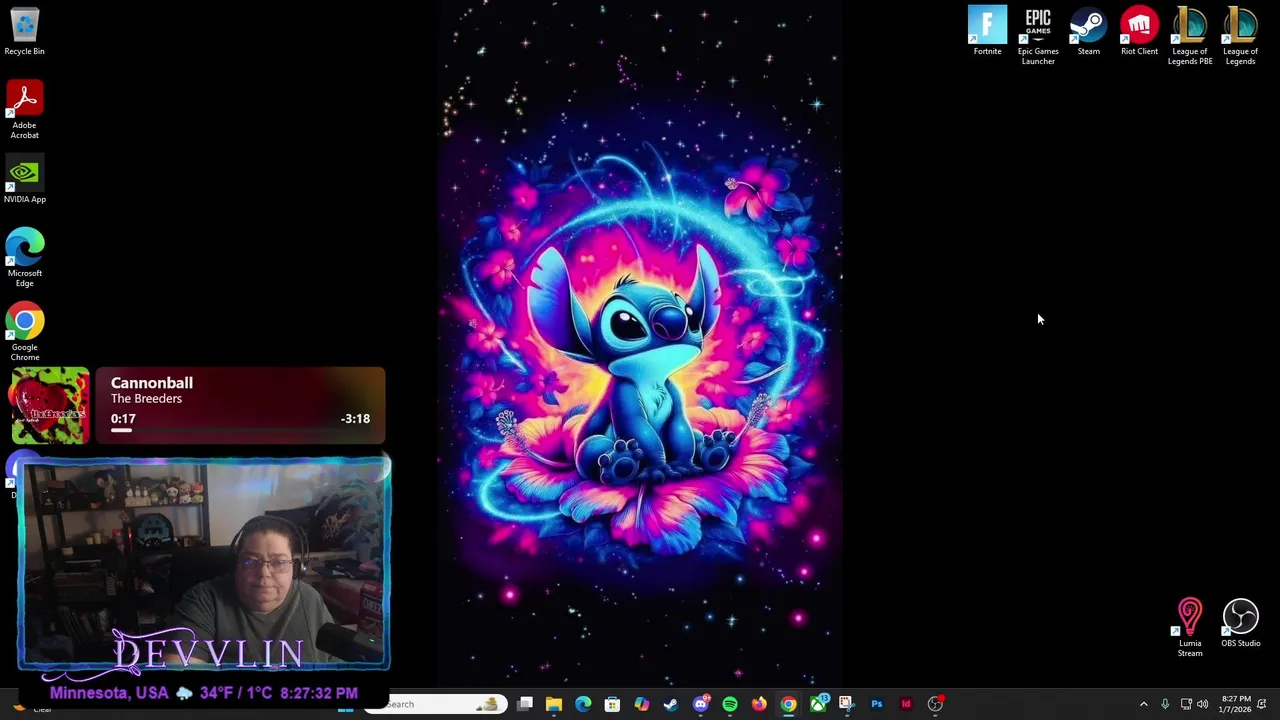Viewport: 1280px width, 720px height.
Task: Open File Explorer from the taskbar
Action: click(x=554, y=704)
